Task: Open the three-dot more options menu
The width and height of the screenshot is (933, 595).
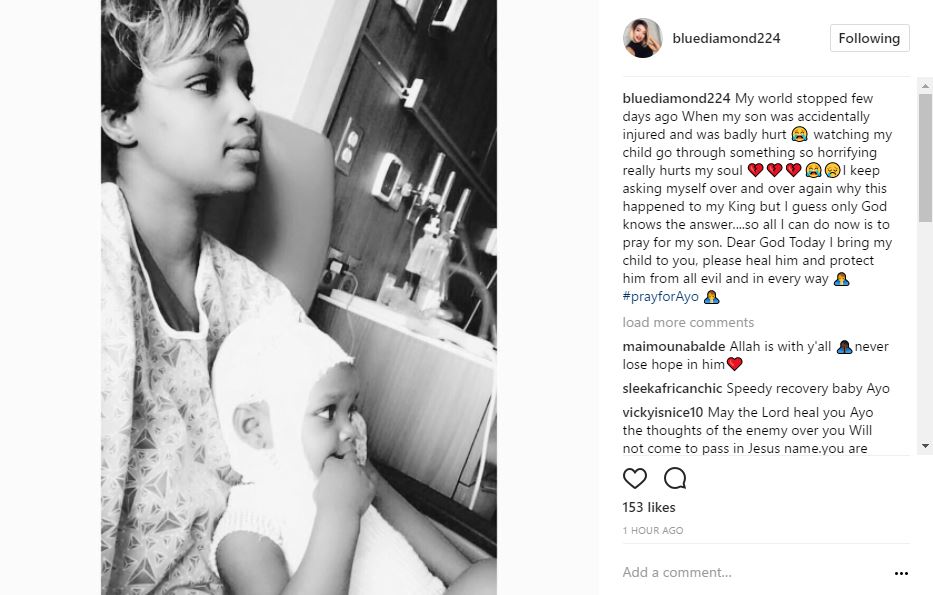Action: tap(901, 574)
